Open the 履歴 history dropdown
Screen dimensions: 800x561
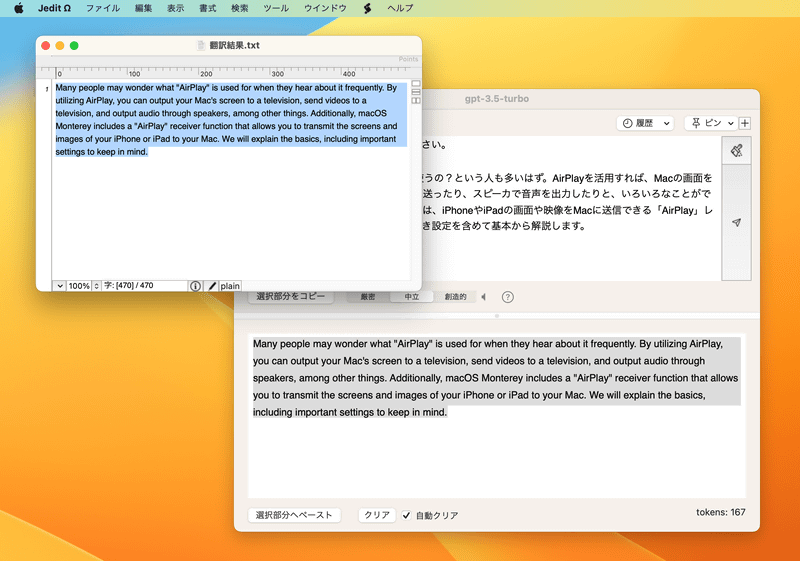[x=645, y=123]
